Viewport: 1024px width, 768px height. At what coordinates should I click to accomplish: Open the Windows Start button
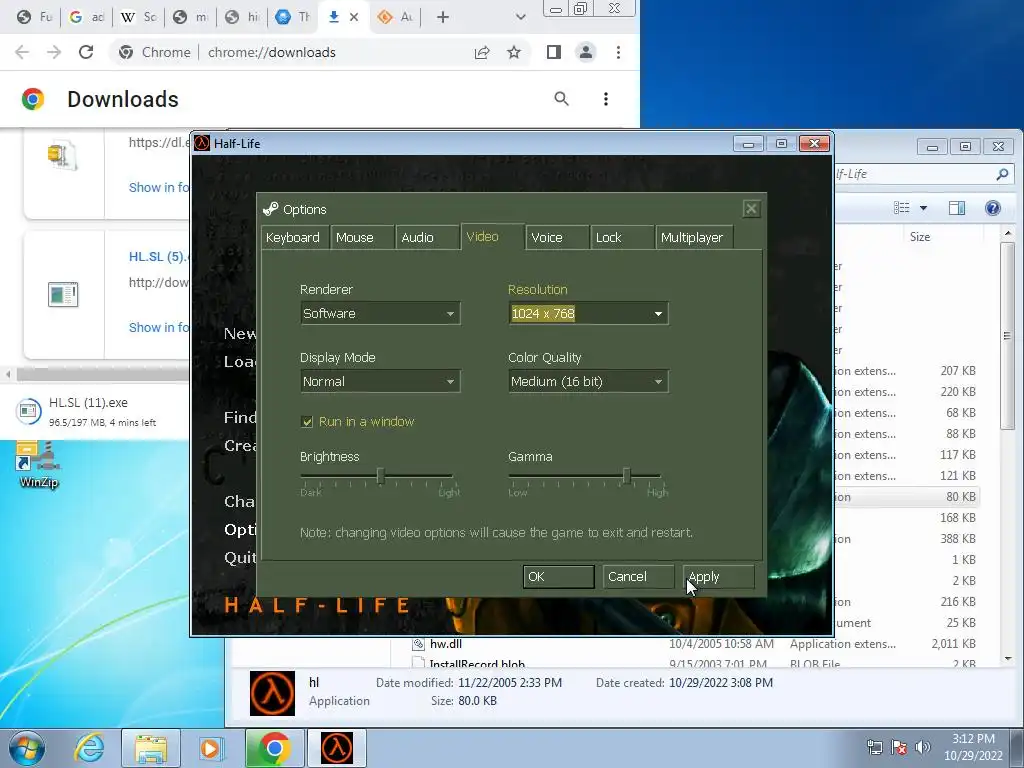pos(27,748)
